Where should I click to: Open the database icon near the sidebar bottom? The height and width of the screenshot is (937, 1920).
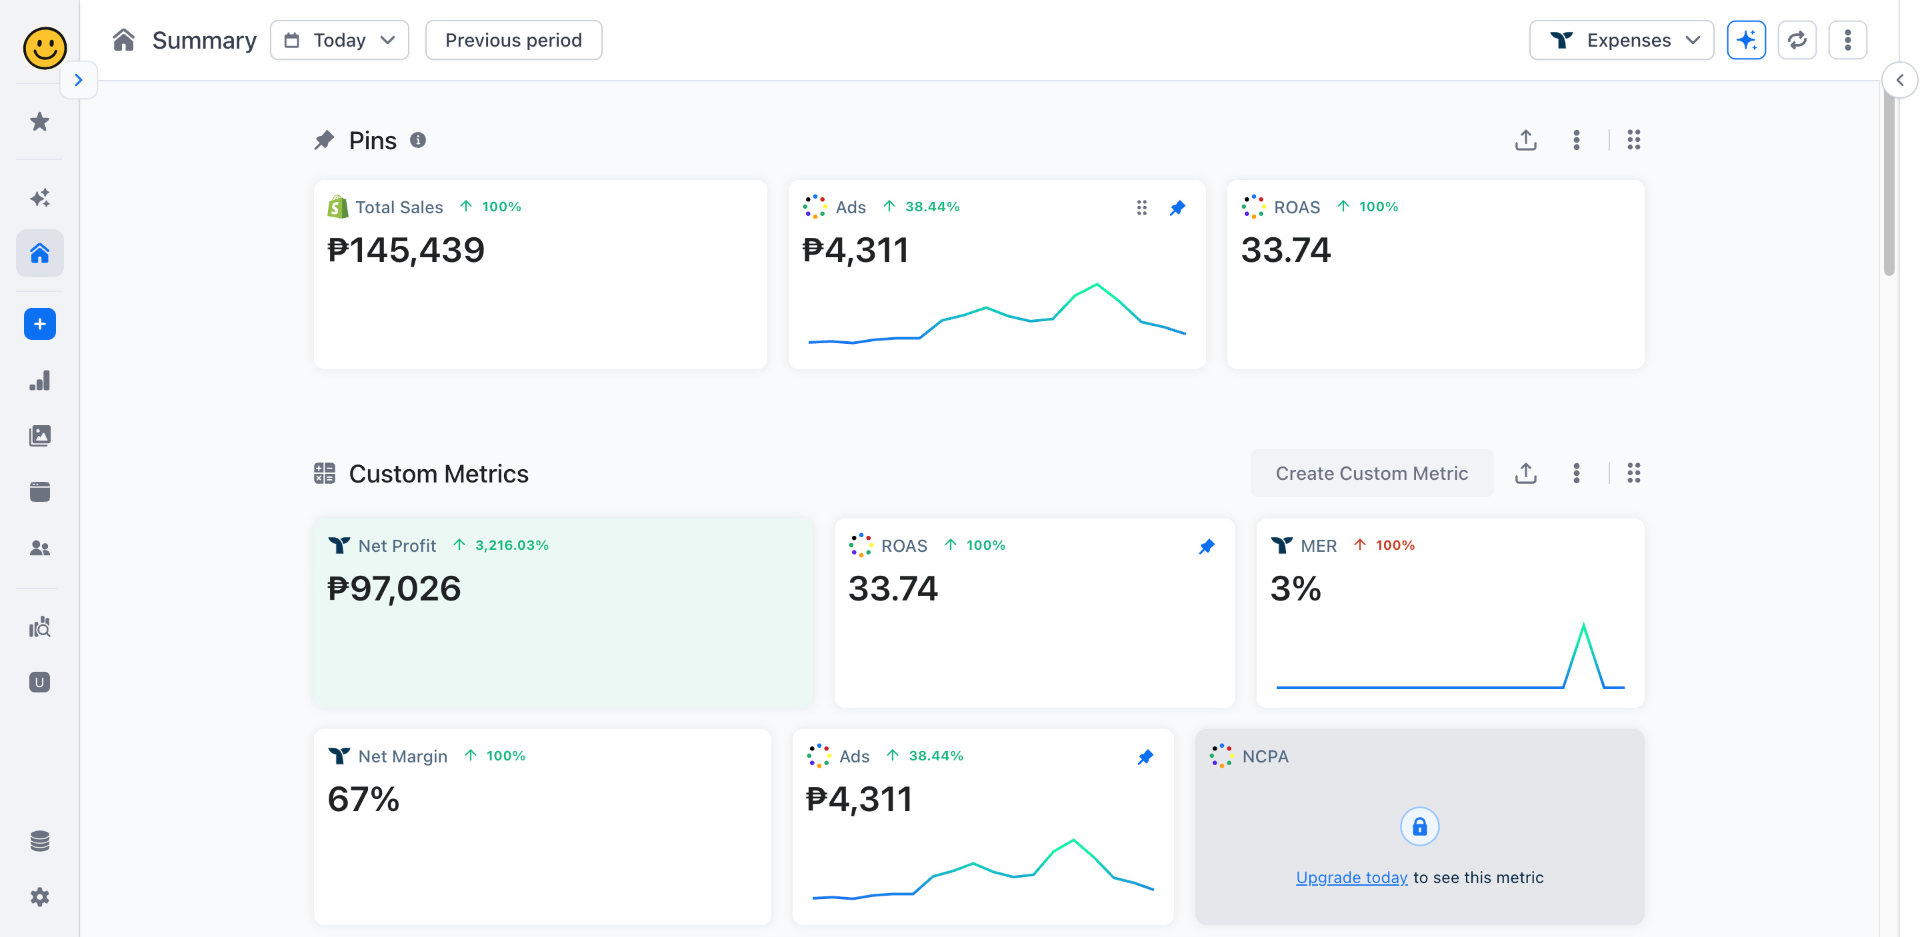39,840
